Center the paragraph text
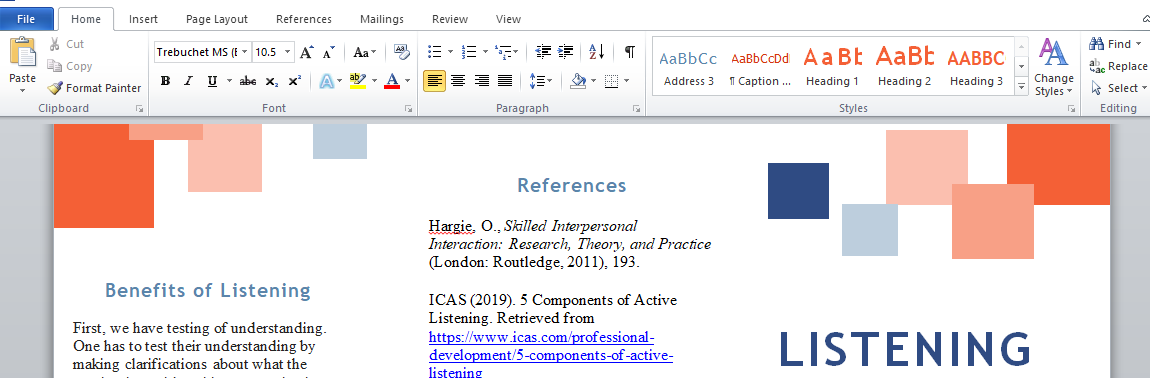The image size is (1150, 378). [x=458, y=81]
